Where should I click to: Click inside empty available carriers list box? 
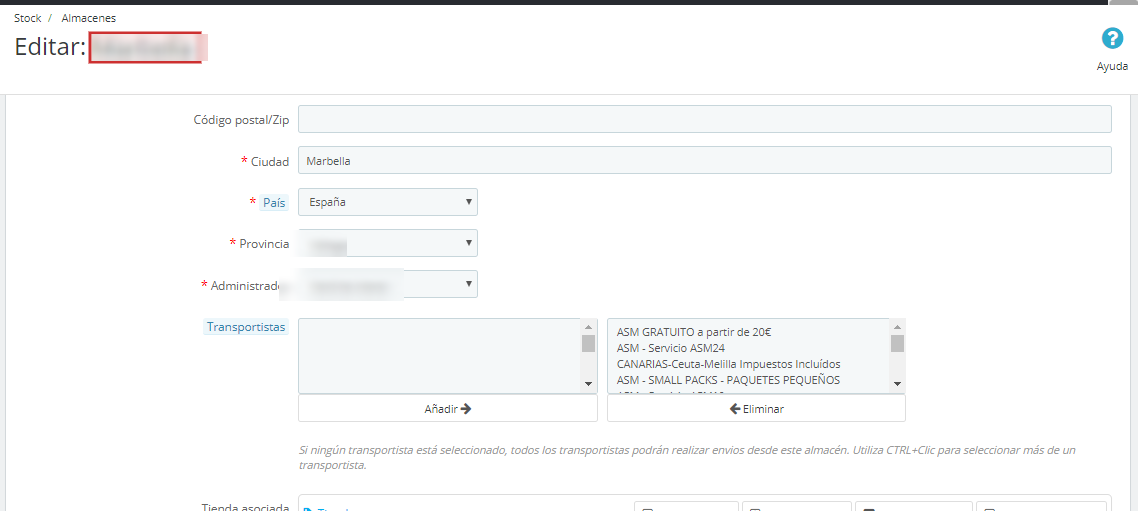coord(440,356)
